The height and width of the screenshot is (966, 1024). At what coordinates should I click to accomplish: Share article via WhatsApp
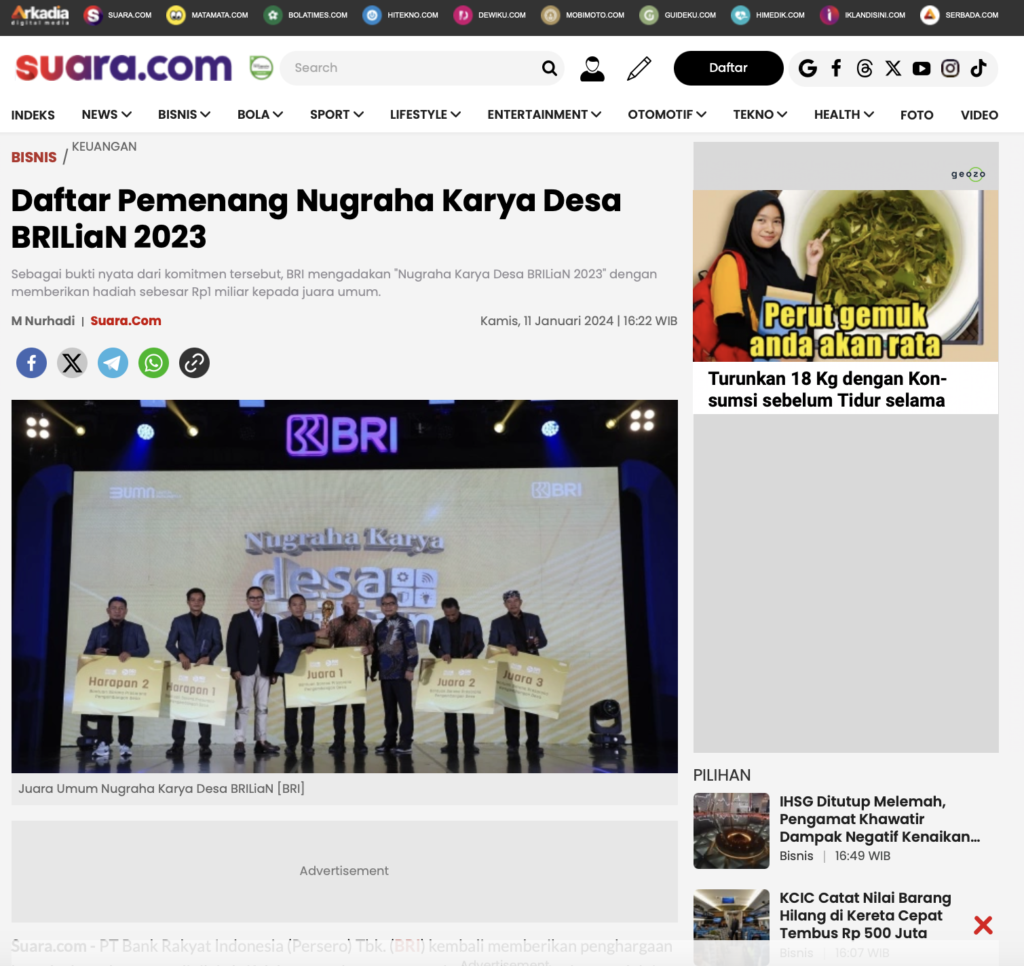[153, 362]
